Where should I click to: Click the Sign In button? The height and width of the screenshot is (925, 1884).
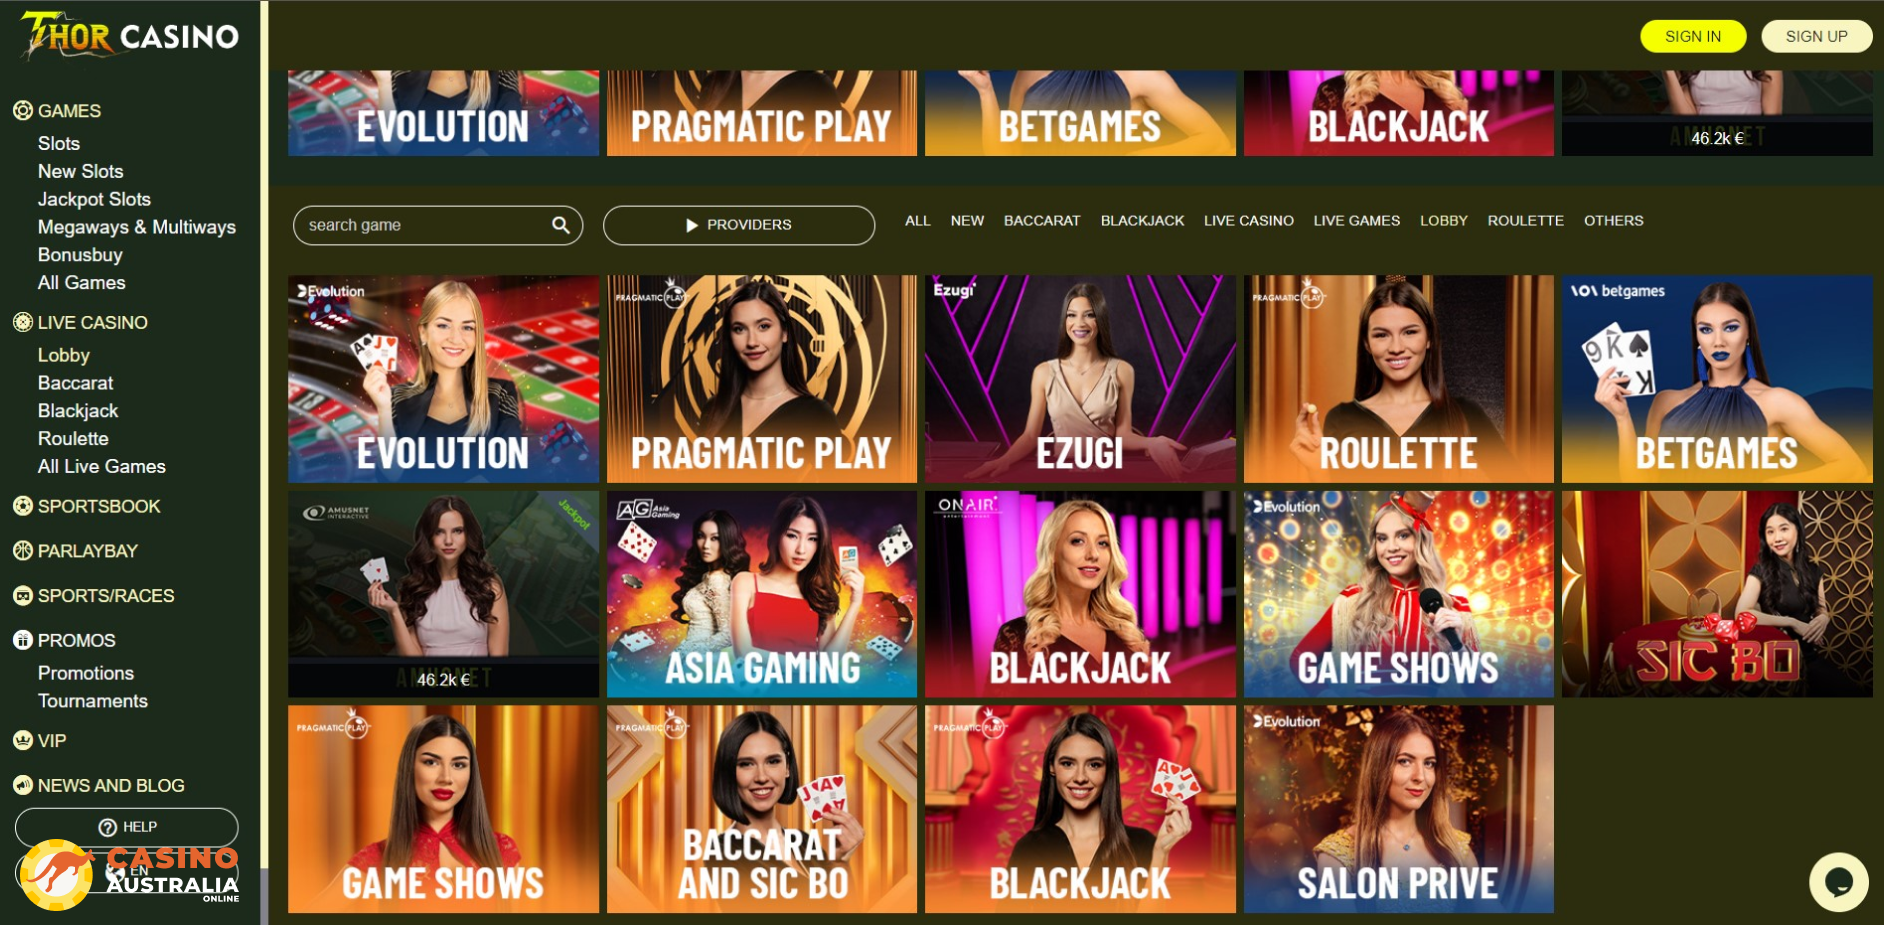pos(1693,36)
